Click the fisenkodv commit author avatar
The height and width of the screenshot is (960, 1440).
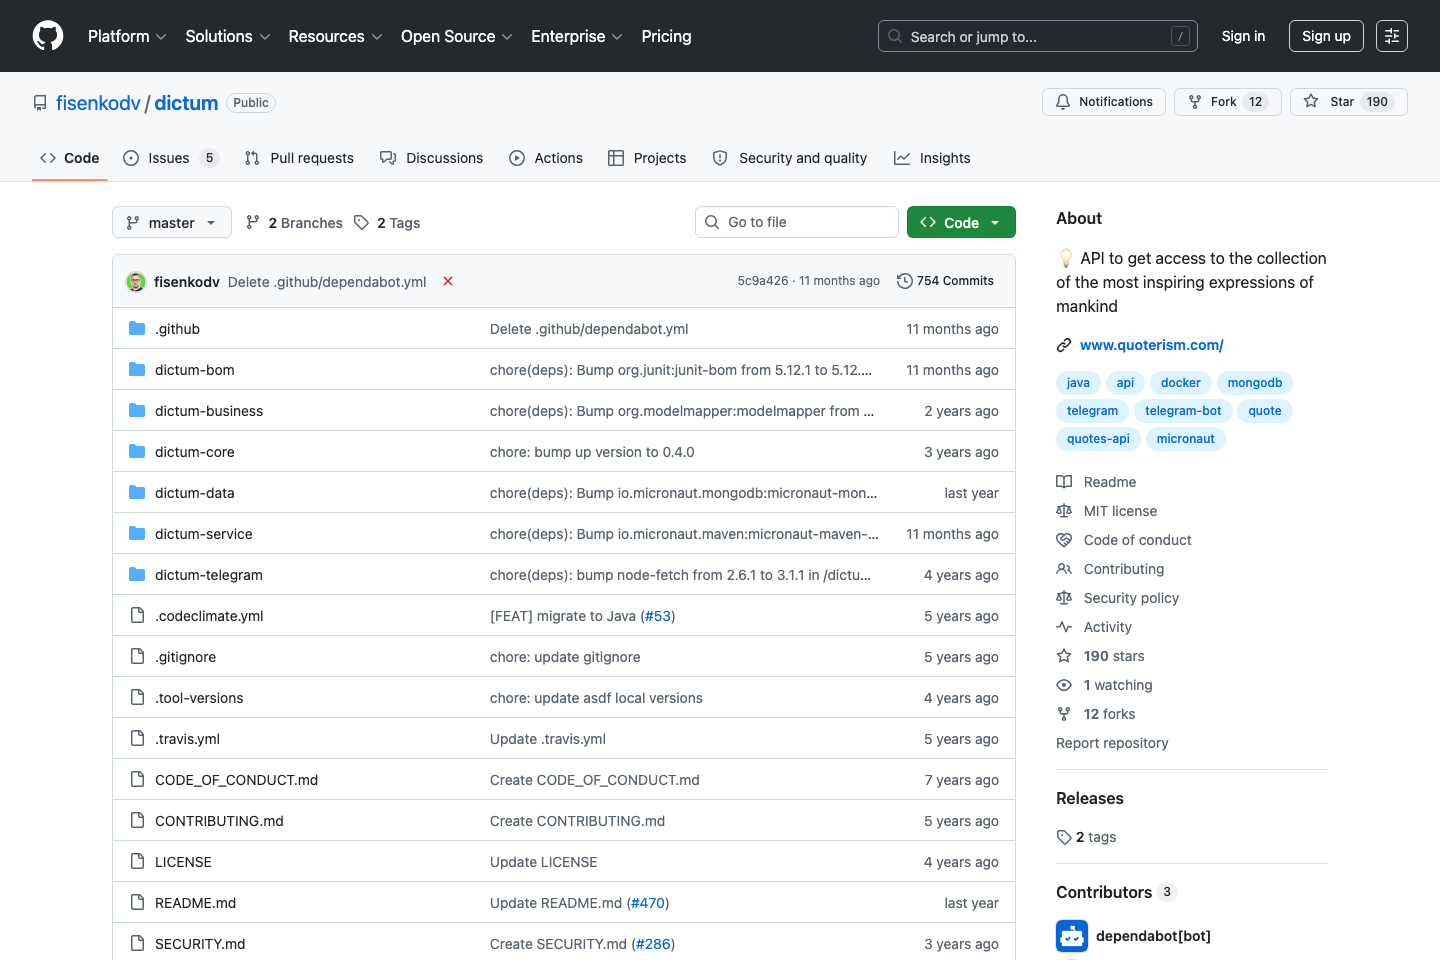pyautogui.click(x=136, y=282)
